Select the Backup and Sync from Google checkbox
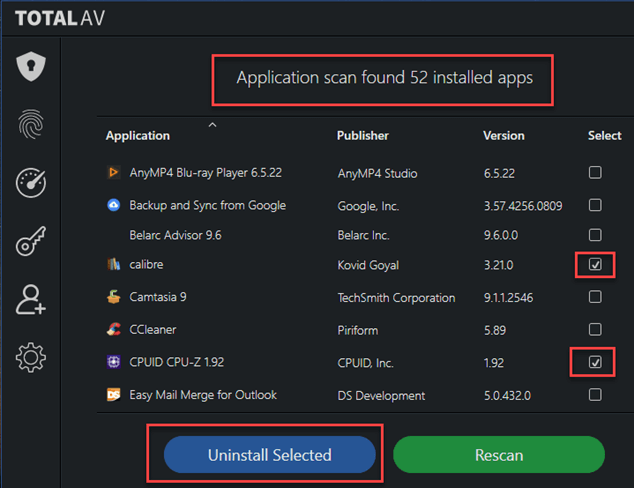634x488 pixels. (595, 205)
